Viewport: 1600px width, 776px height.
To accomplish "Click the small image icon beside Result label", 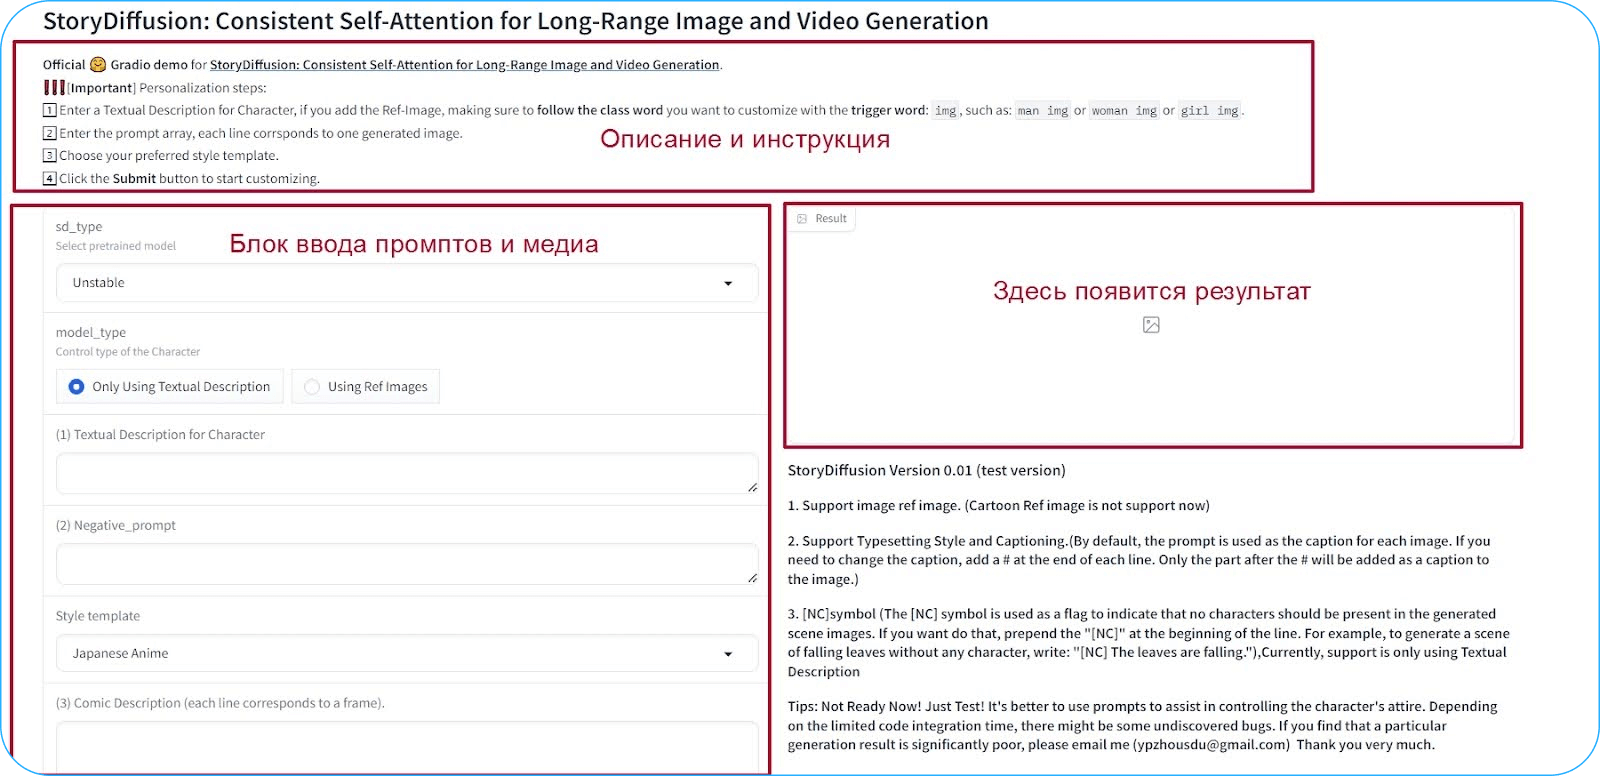I will [802, 218].
